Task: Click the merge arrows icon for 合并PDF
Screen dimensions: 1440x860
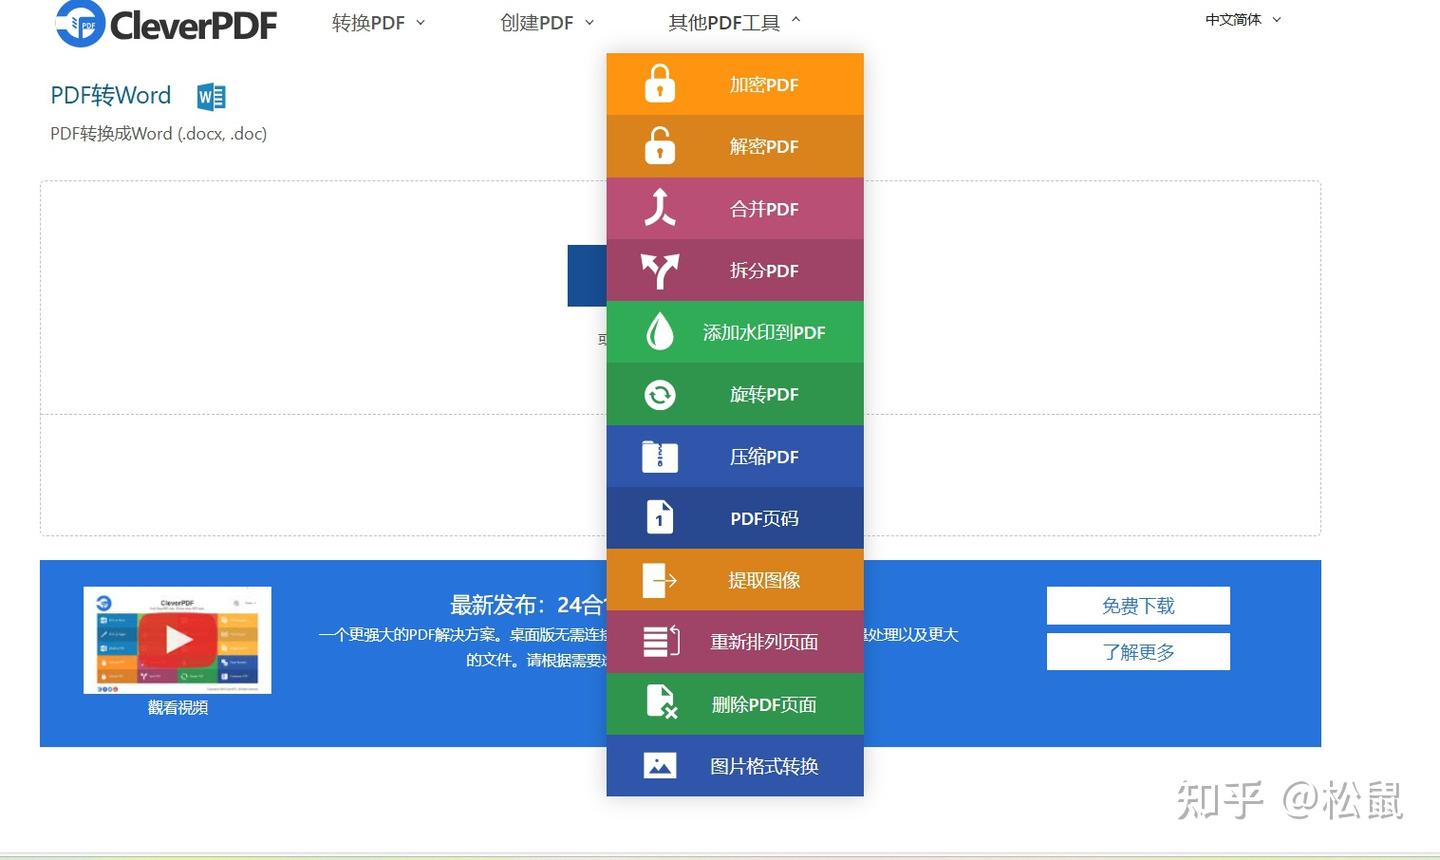Action: pos(660,208)
